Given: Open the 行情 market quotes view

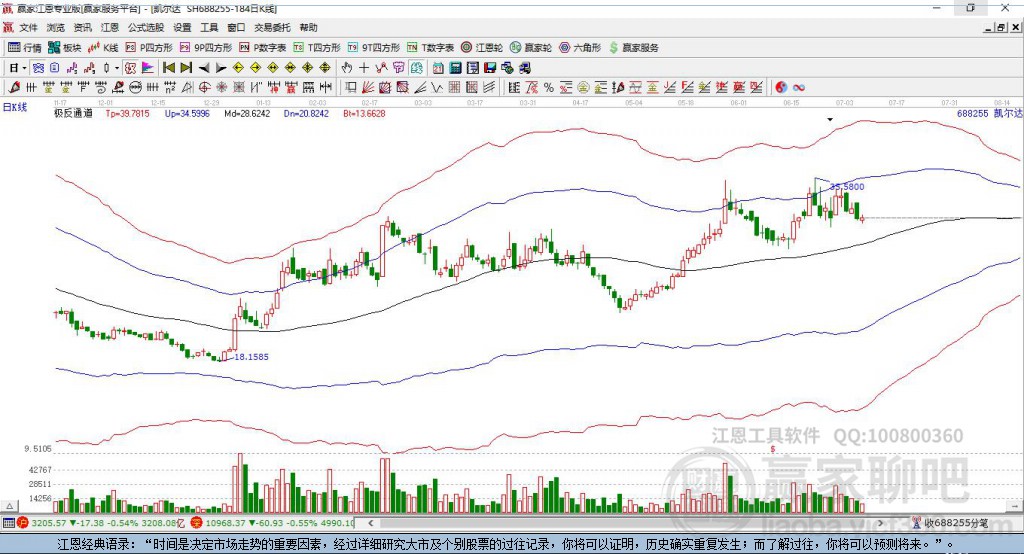Looking at the screenshot, I should [x=24, y=48].
